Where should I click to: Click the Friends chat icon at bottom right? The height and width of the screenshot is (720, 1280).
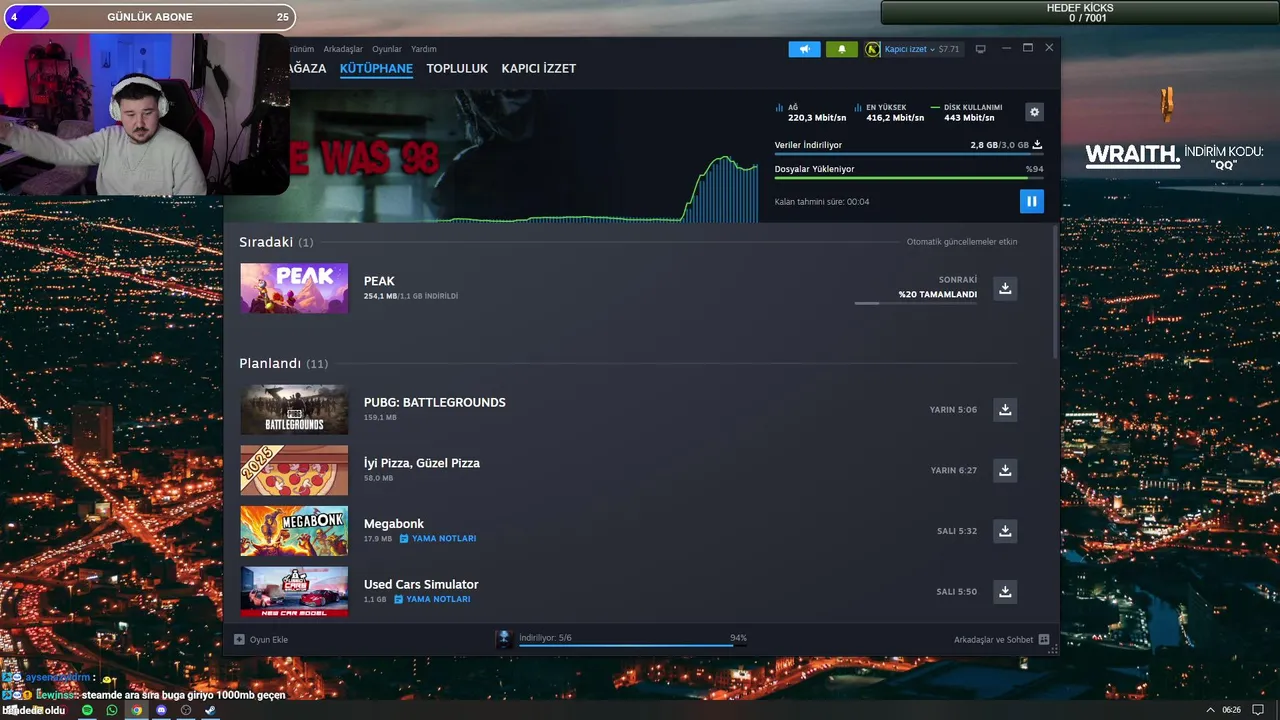(1044, 639)
